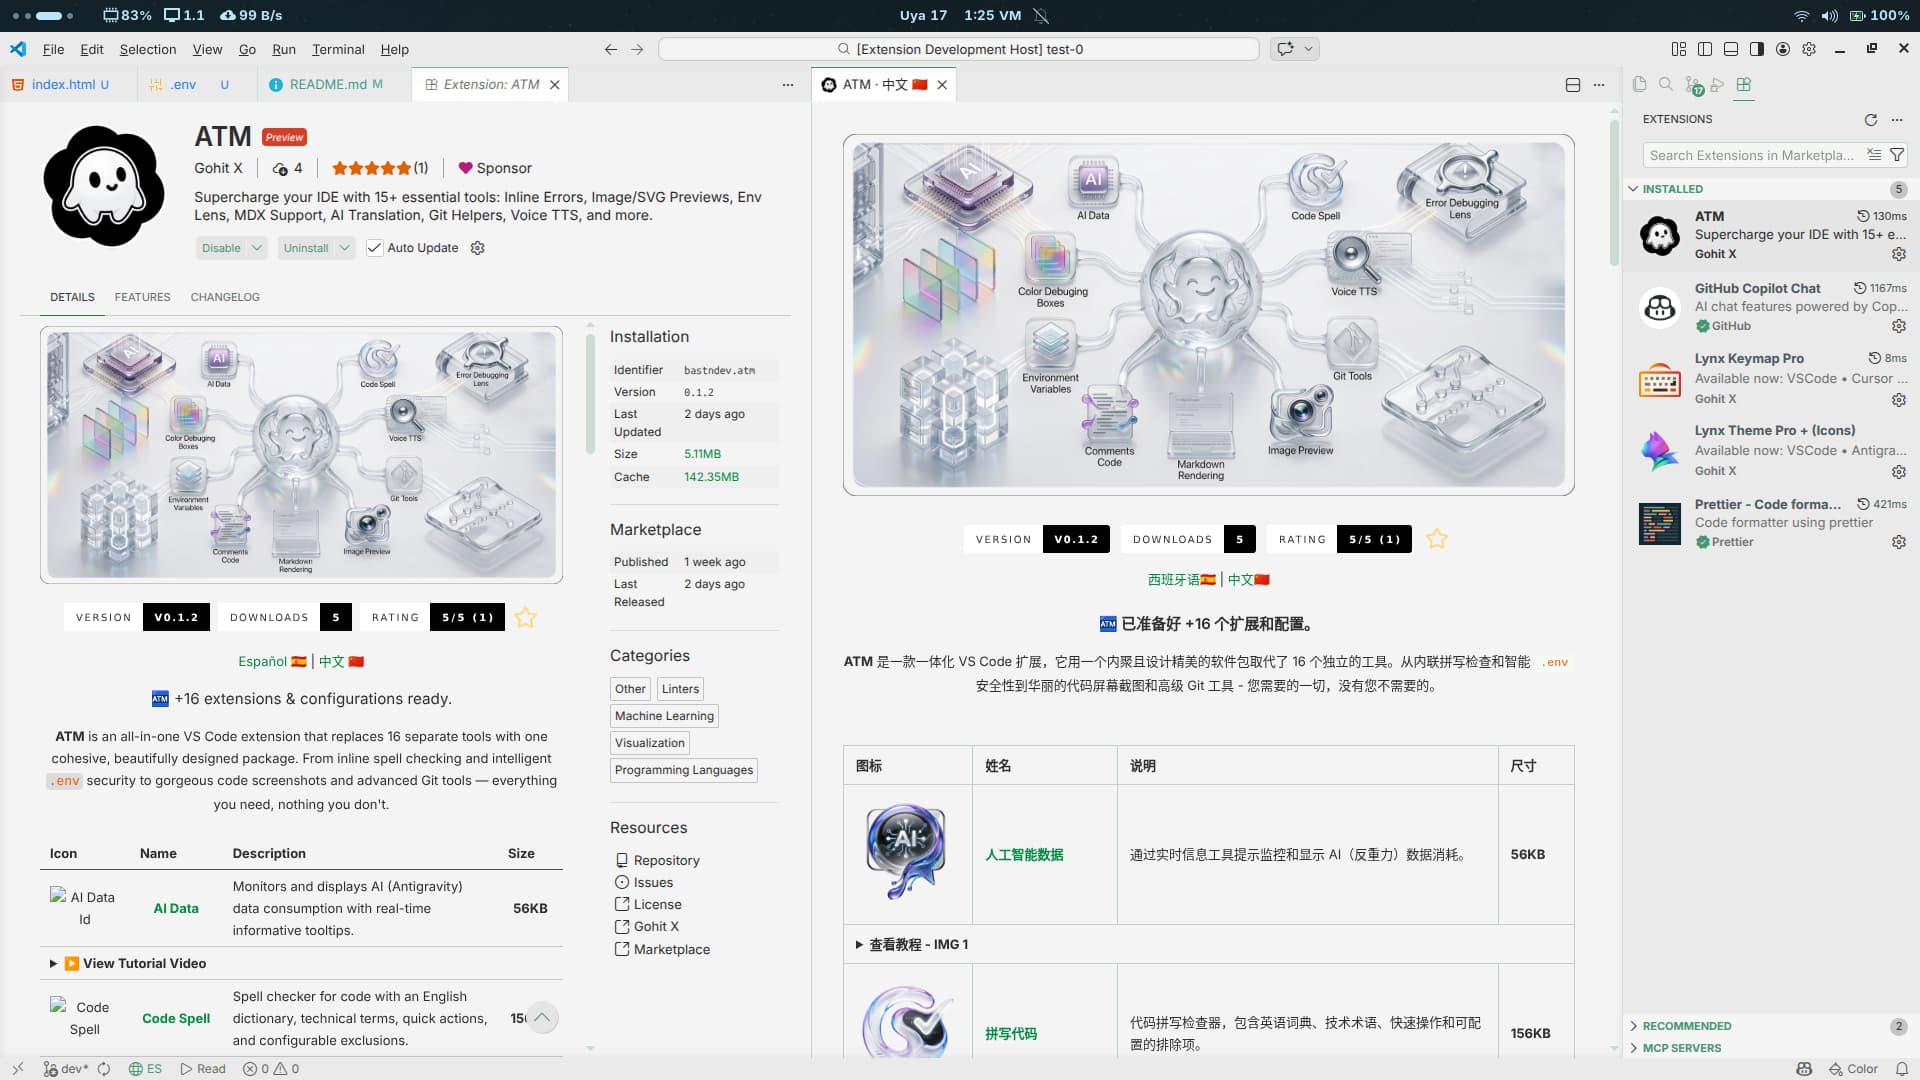
Task: Open the Terminal menu
Action: [338, 49]
